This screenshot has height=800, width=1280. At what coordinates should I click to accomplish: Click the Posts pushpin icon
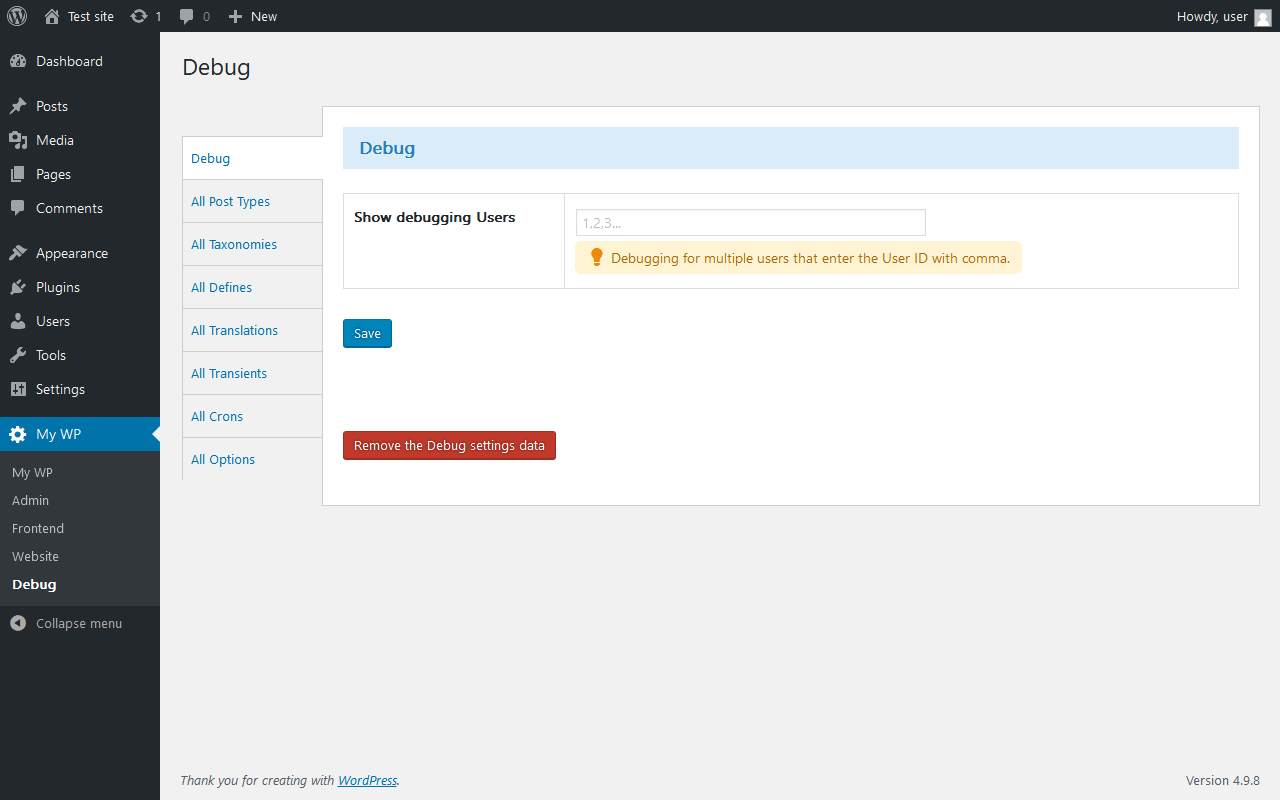[18, 106]
